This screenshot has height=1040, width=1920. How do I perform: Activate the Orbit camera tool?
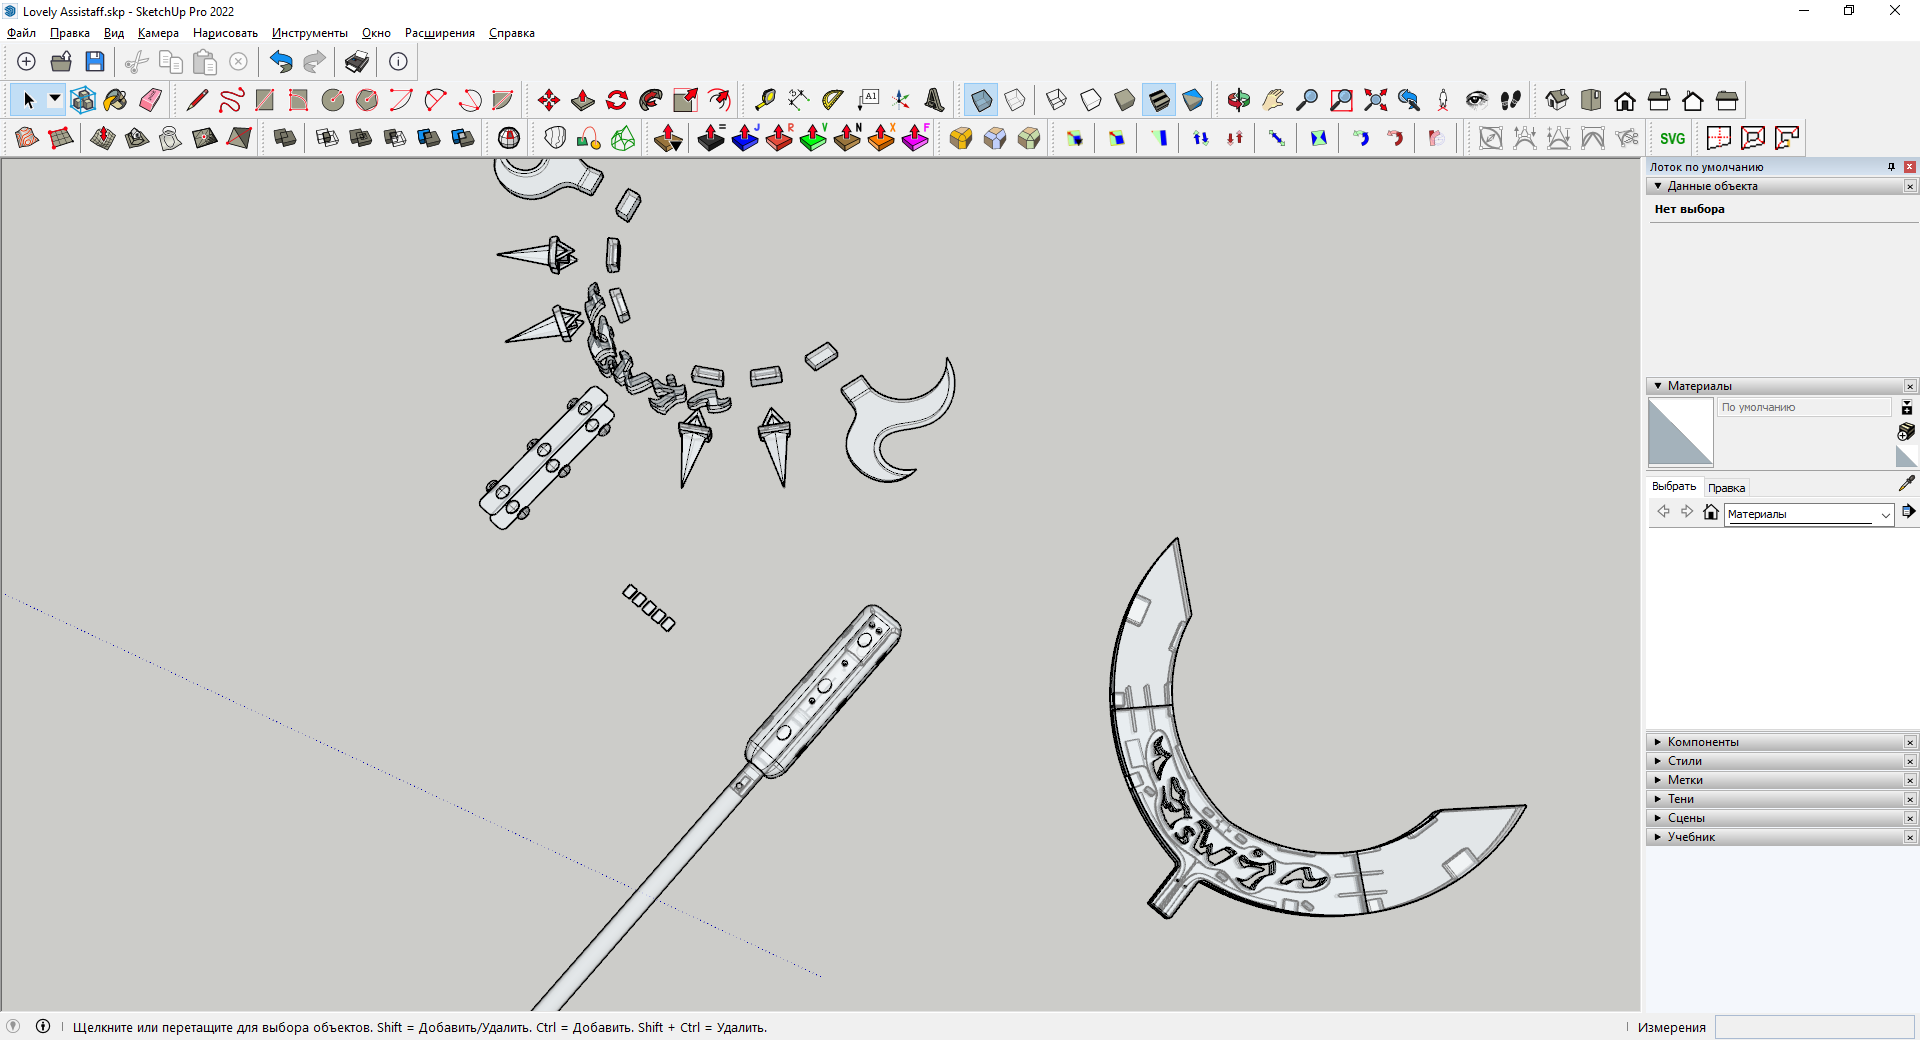[x=1238, y=100]
